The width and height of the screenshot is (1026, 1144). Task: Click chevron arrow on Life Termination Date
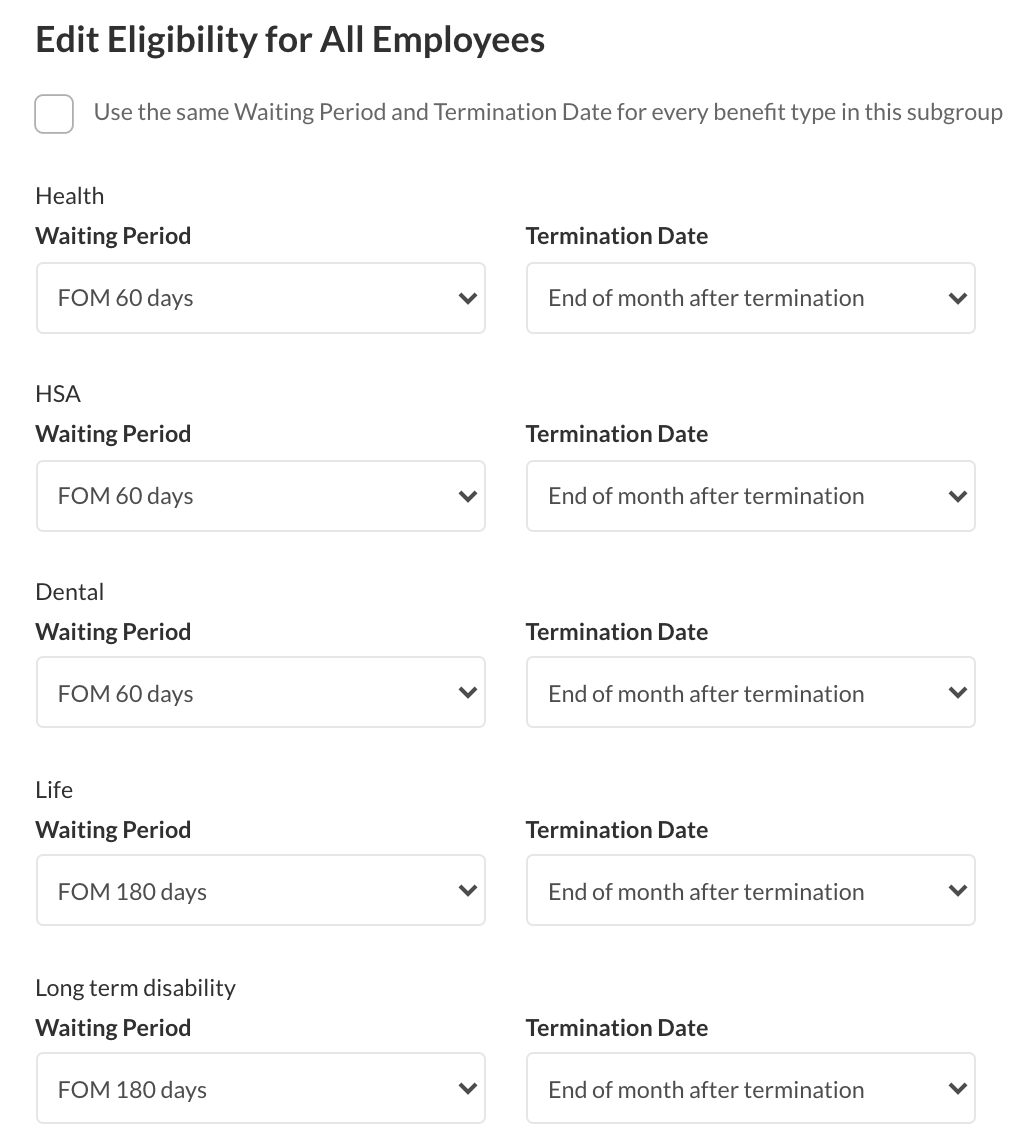[958, 890]
